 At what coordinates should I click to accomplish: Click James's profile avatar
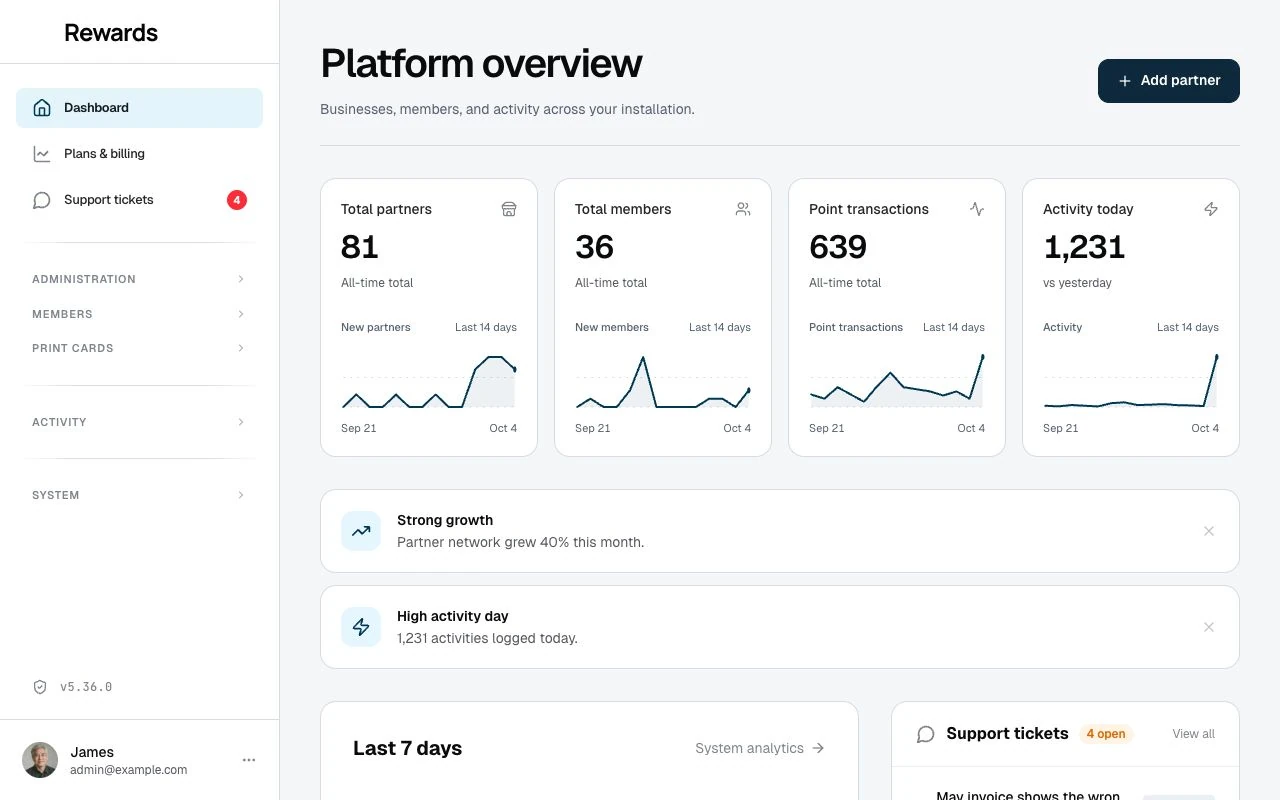(40, 760)
